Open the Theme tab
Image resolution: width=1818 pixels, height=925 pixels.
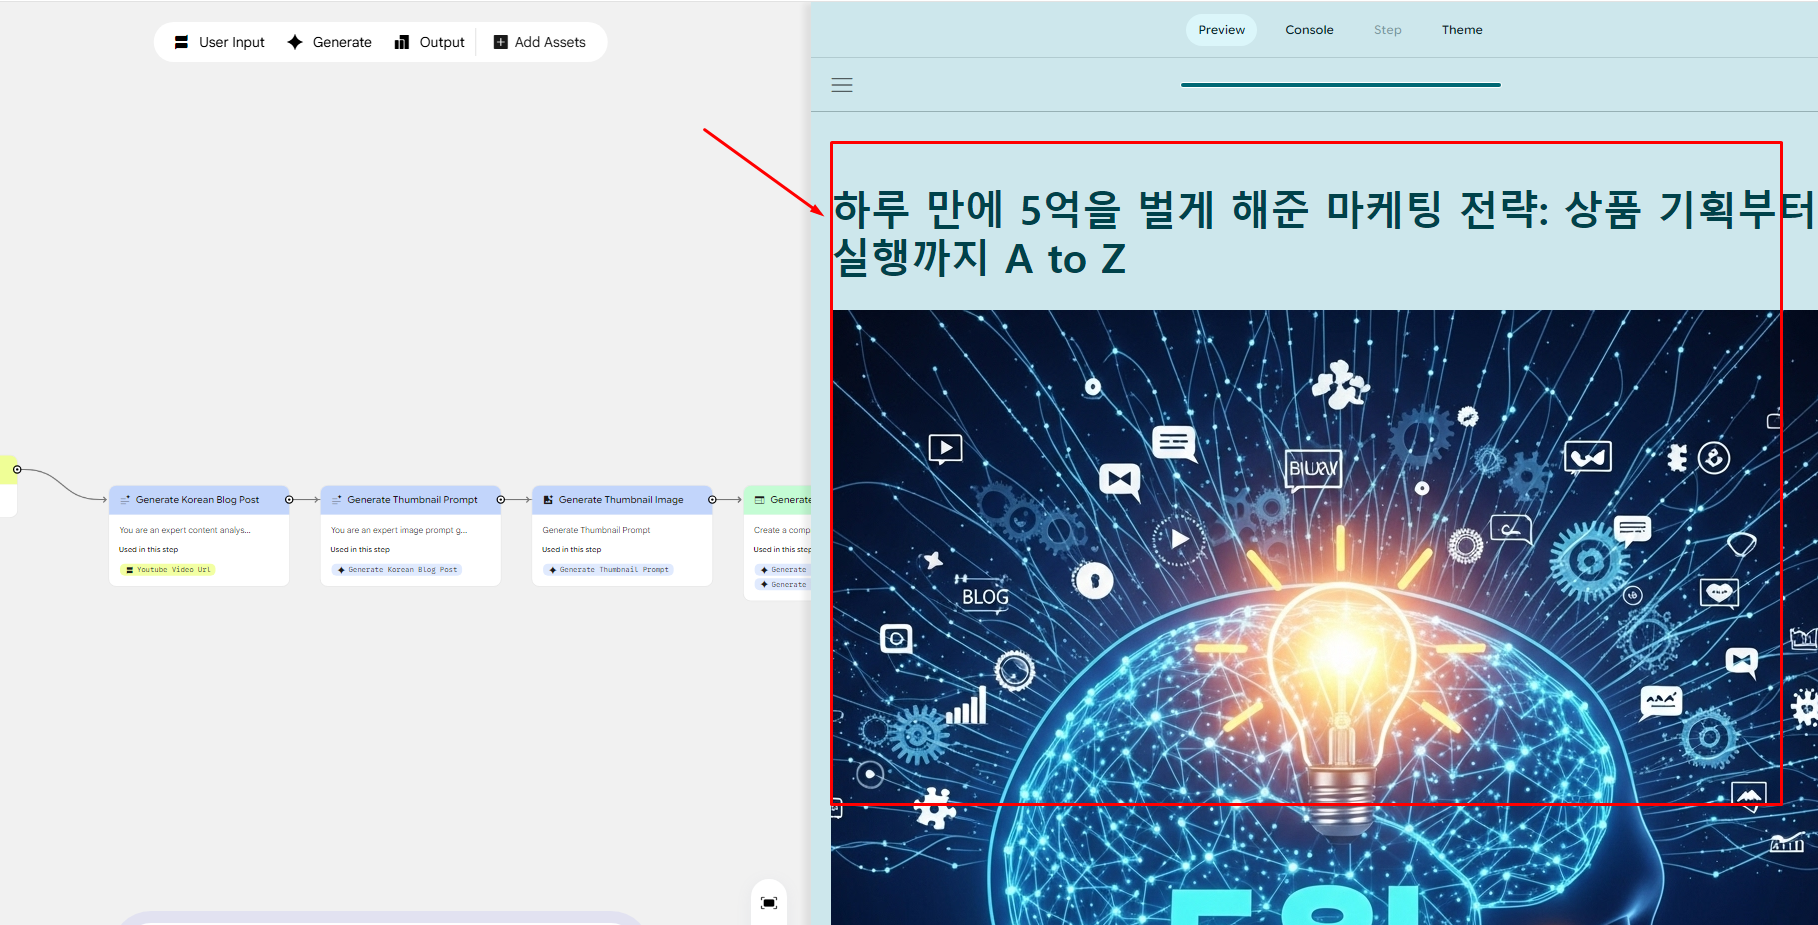pyautogui.click(x=1462, y=30)
